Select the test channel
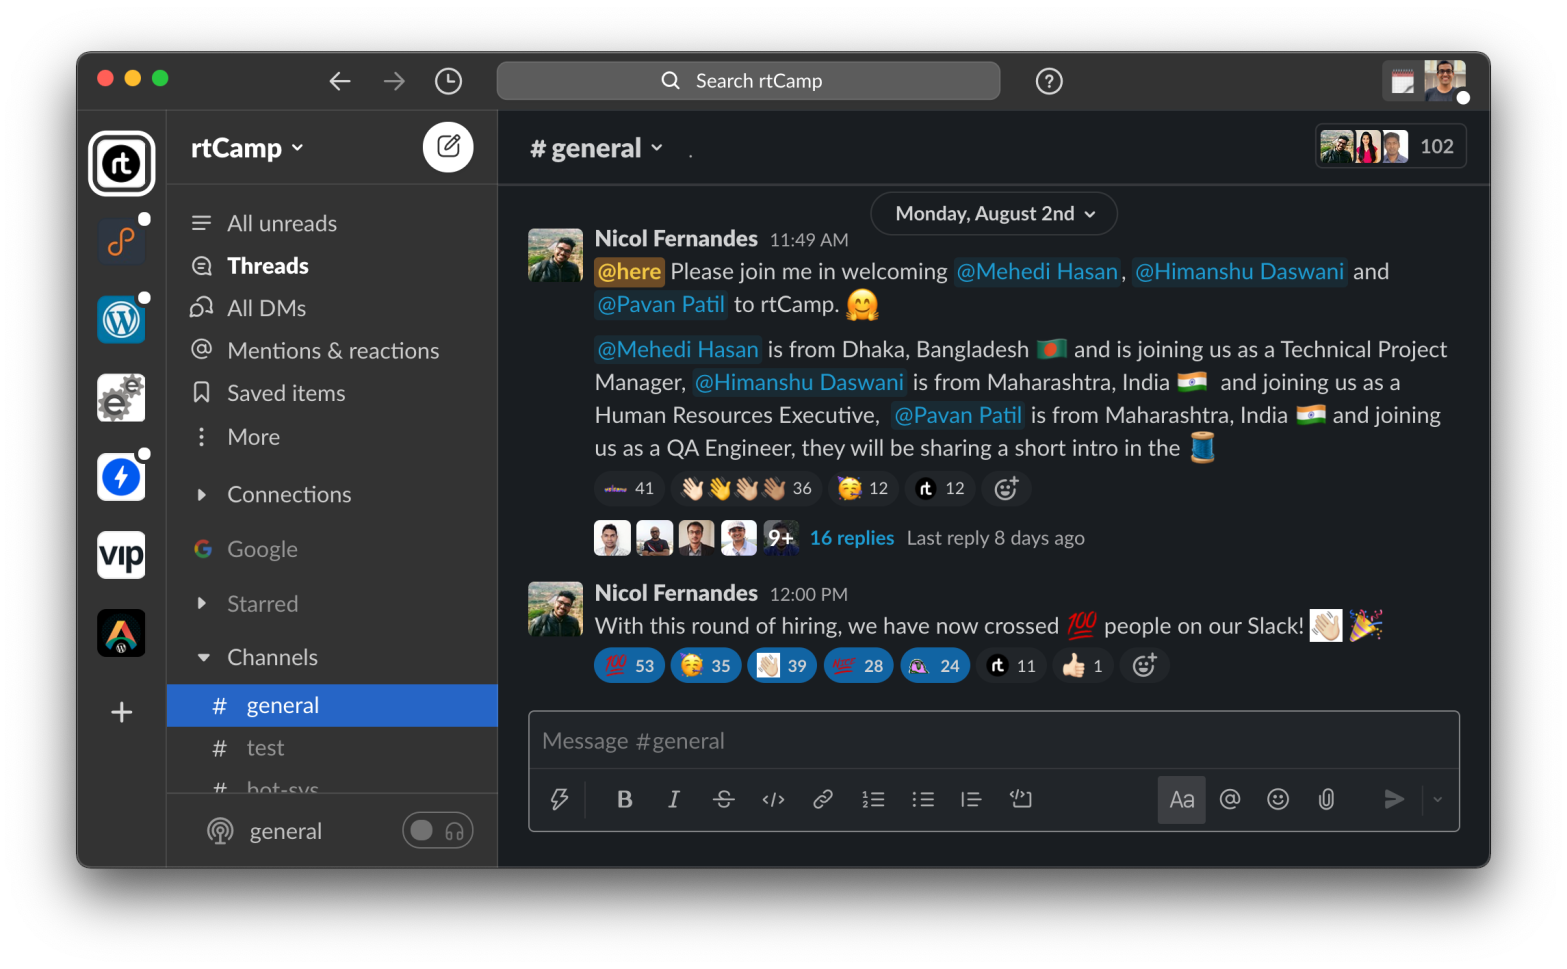Viewport: 1567px width, 969px height. tap(265, 748)
